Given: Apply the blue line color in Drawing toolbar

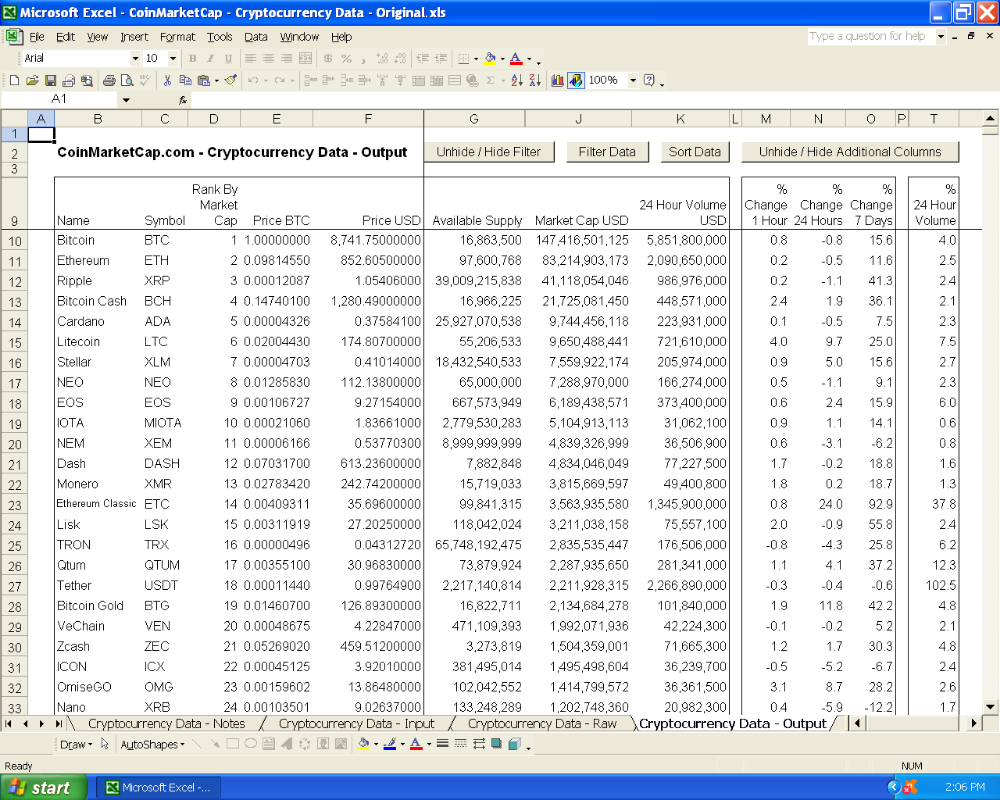Looking at the screenshot, I should 390,744.
